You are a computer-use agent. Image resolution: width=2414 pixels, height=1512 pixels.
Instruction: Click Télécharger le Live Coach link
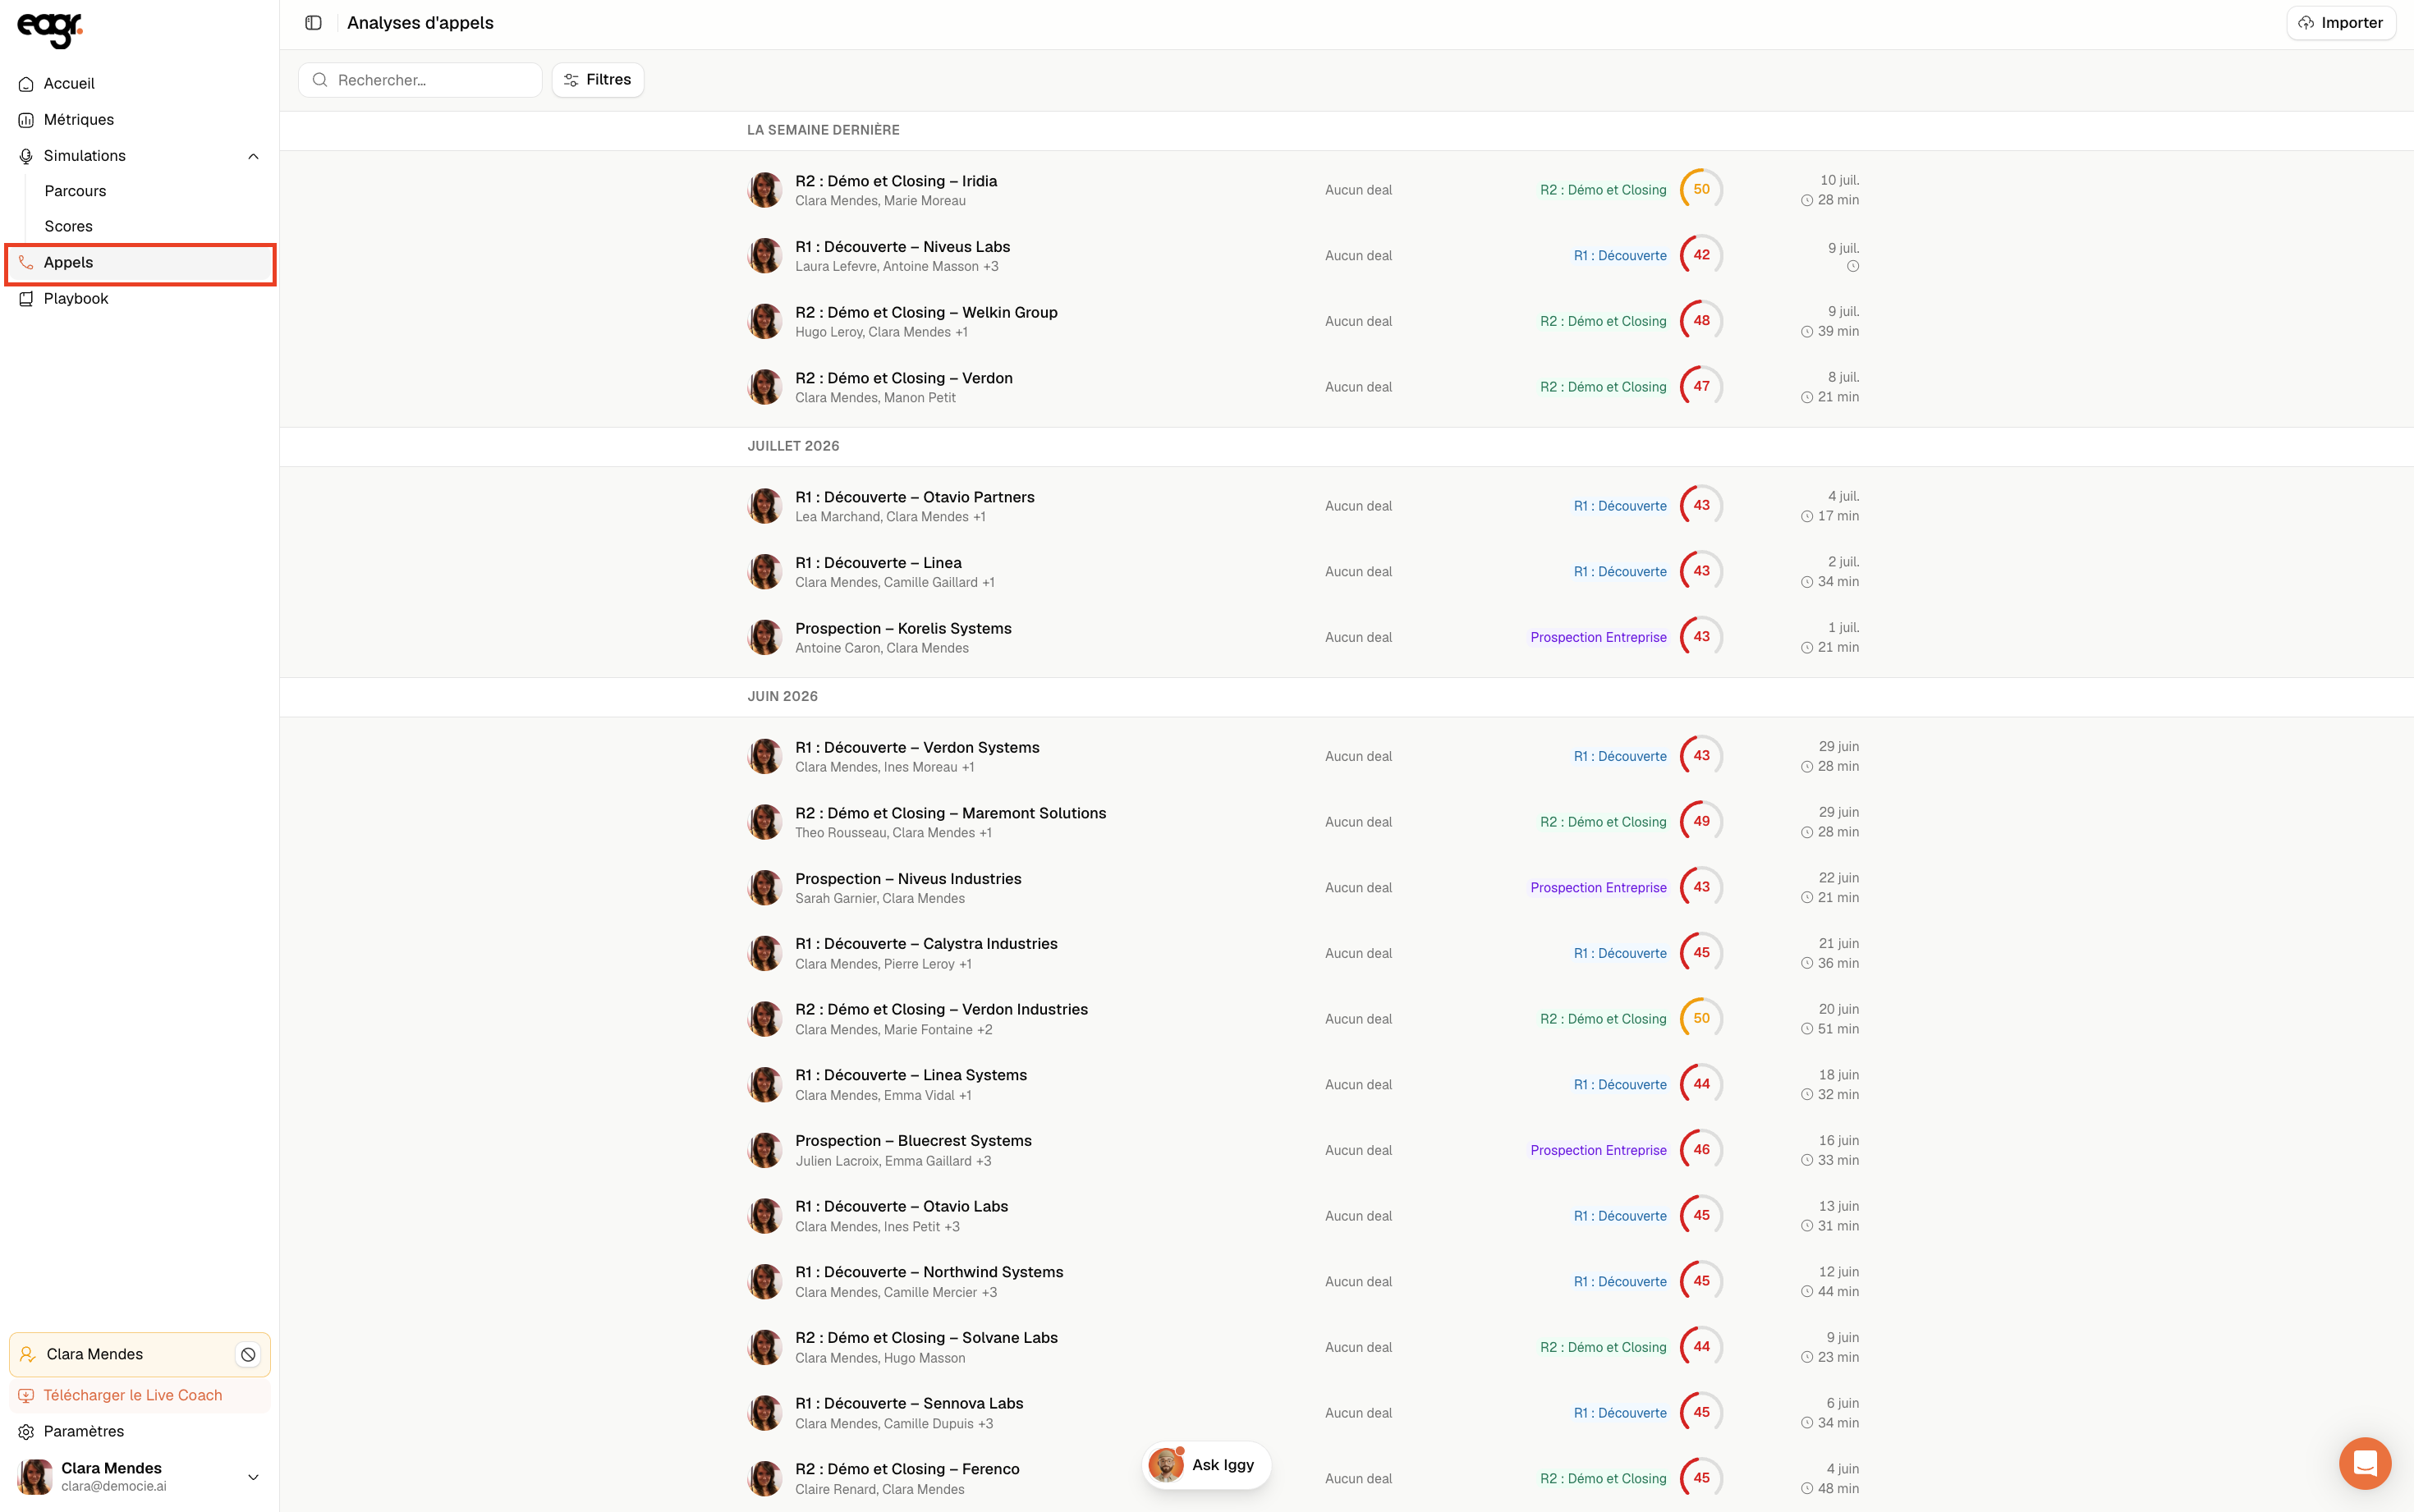[140, 1396]
